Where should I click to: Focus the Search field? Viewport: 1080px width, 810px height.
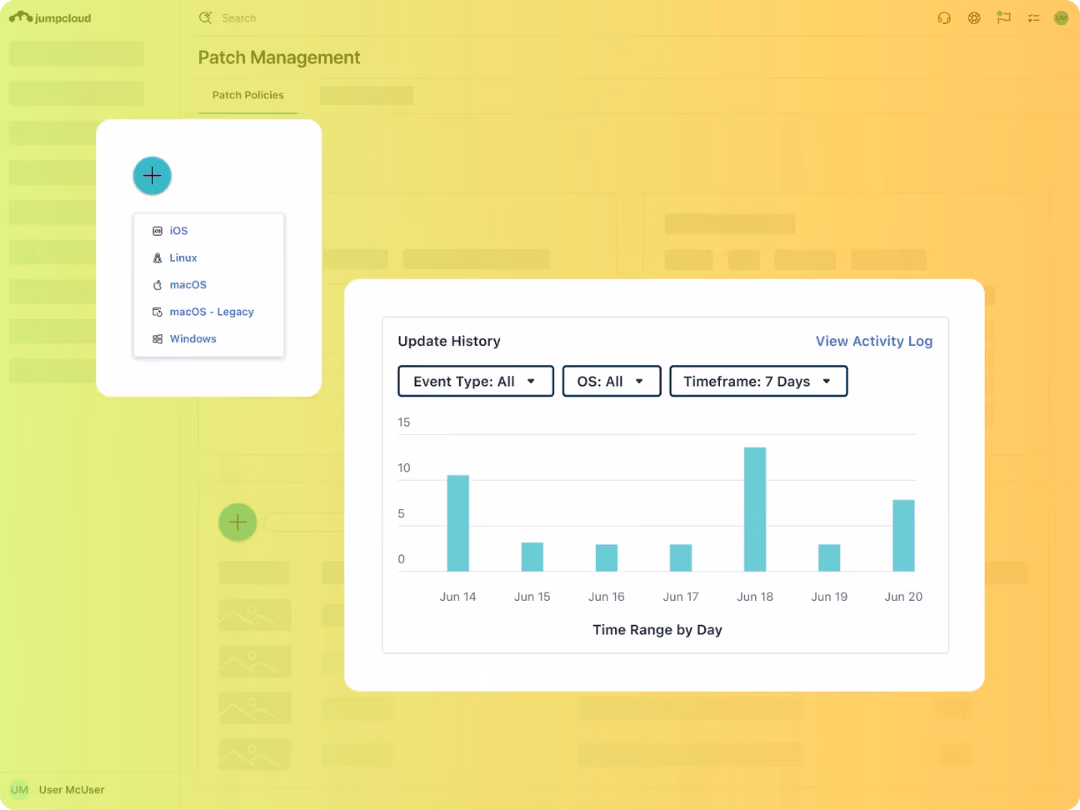coord(238,18)
